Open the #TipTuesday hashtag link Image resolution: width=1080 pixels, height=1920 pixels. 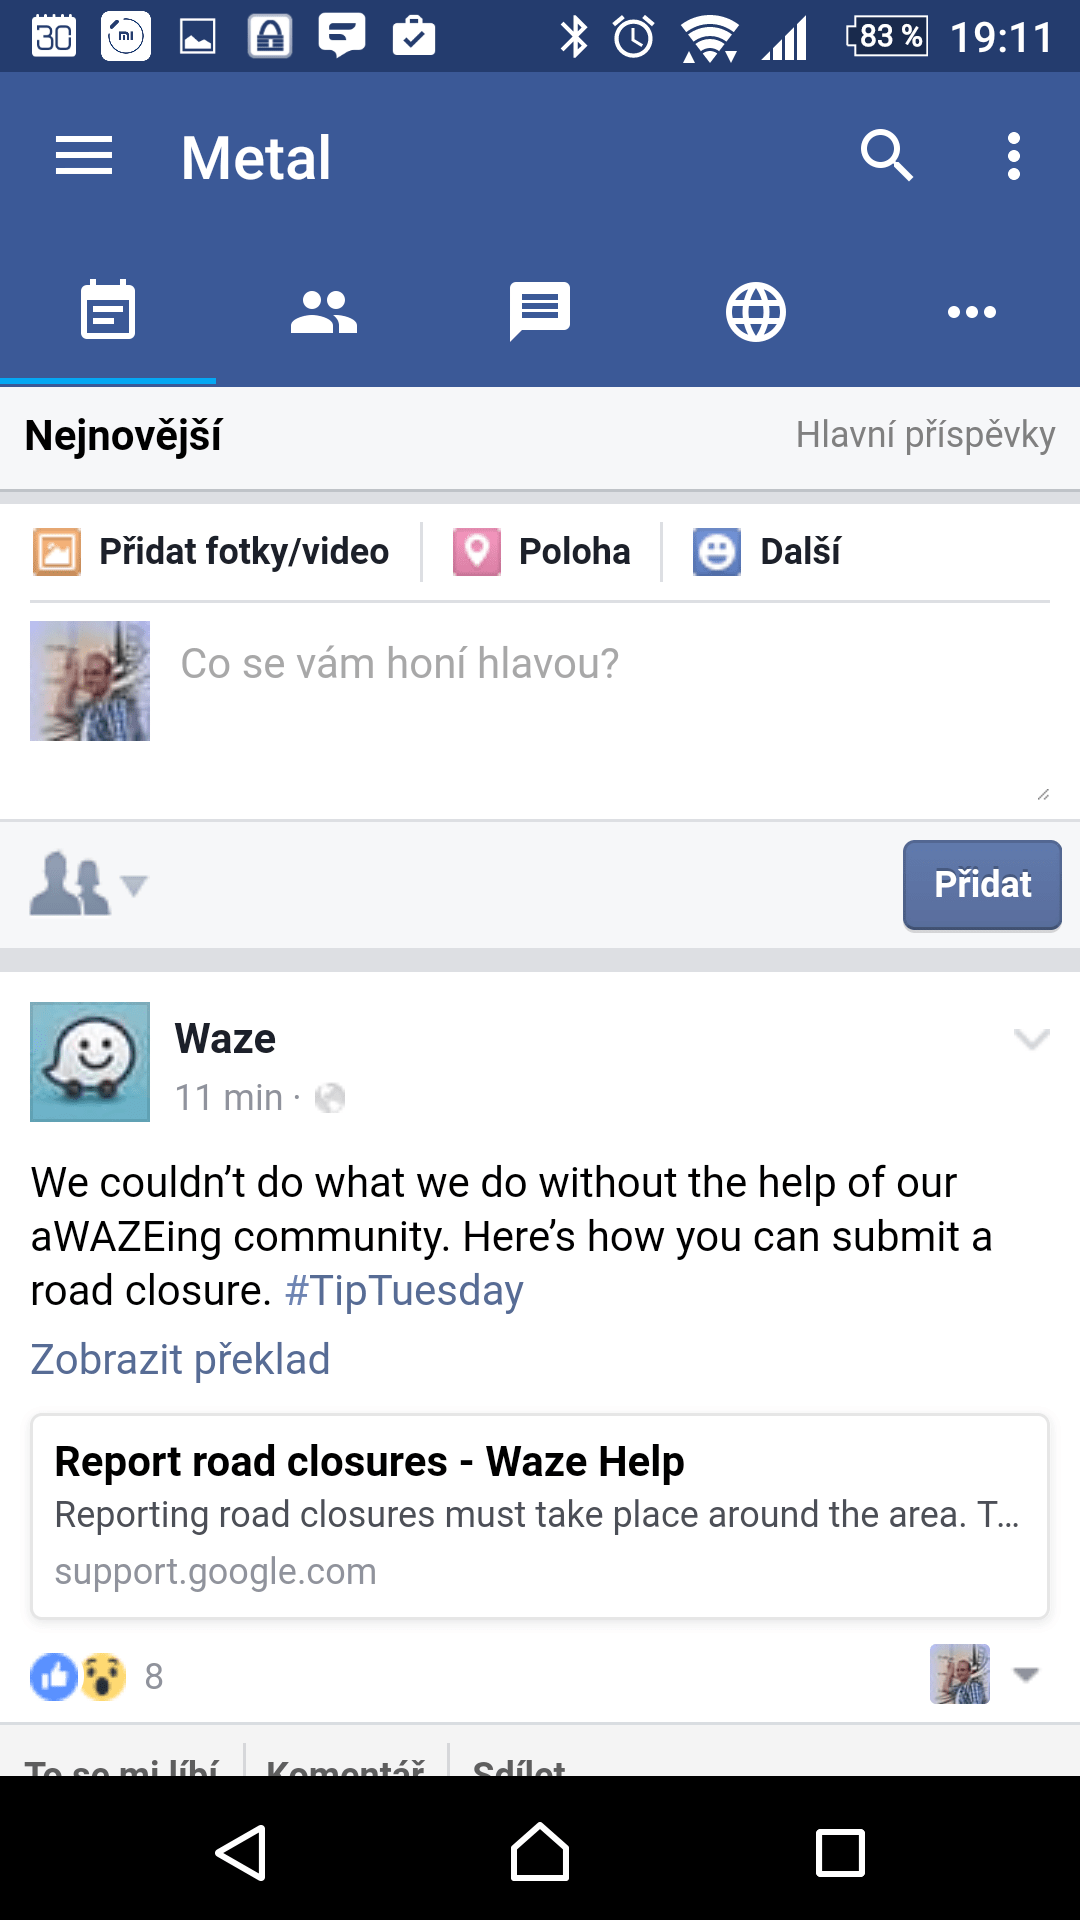pyautogui.click(x=404, y=1291)
